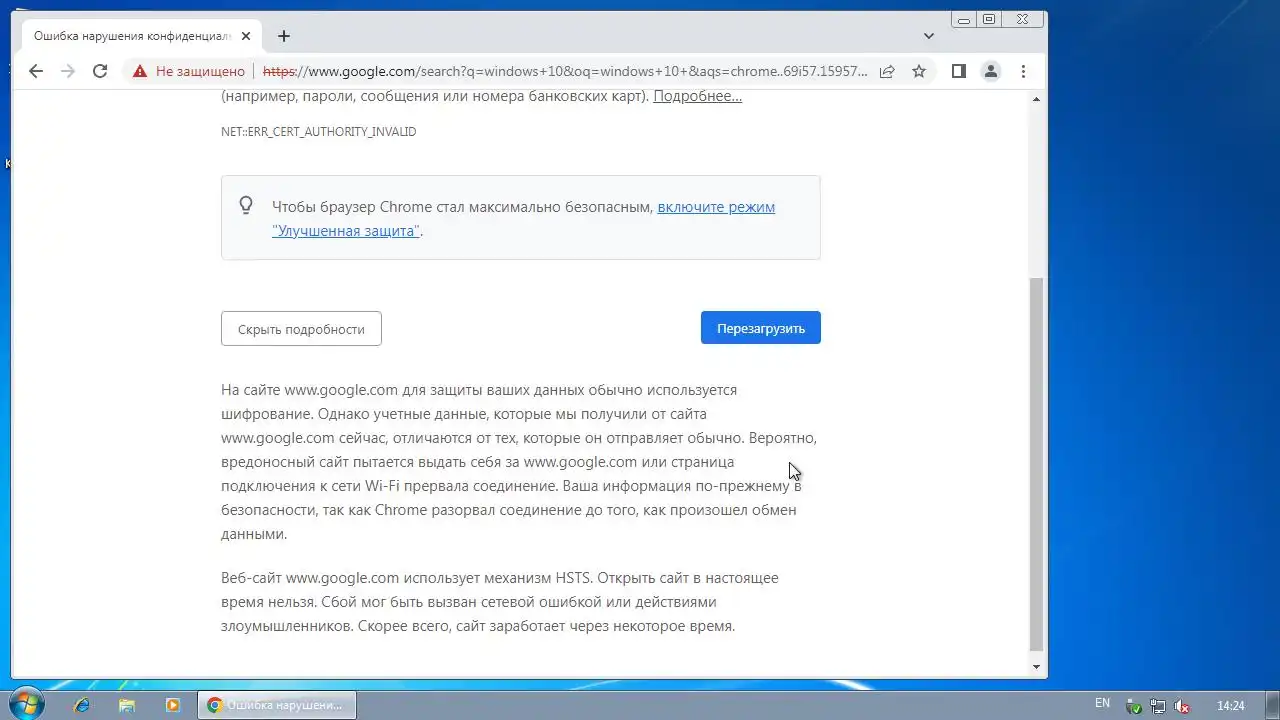Click the 14:24 clock in tray
The height and width of the screenshot is (720, 1280).
pos(1231,705)
